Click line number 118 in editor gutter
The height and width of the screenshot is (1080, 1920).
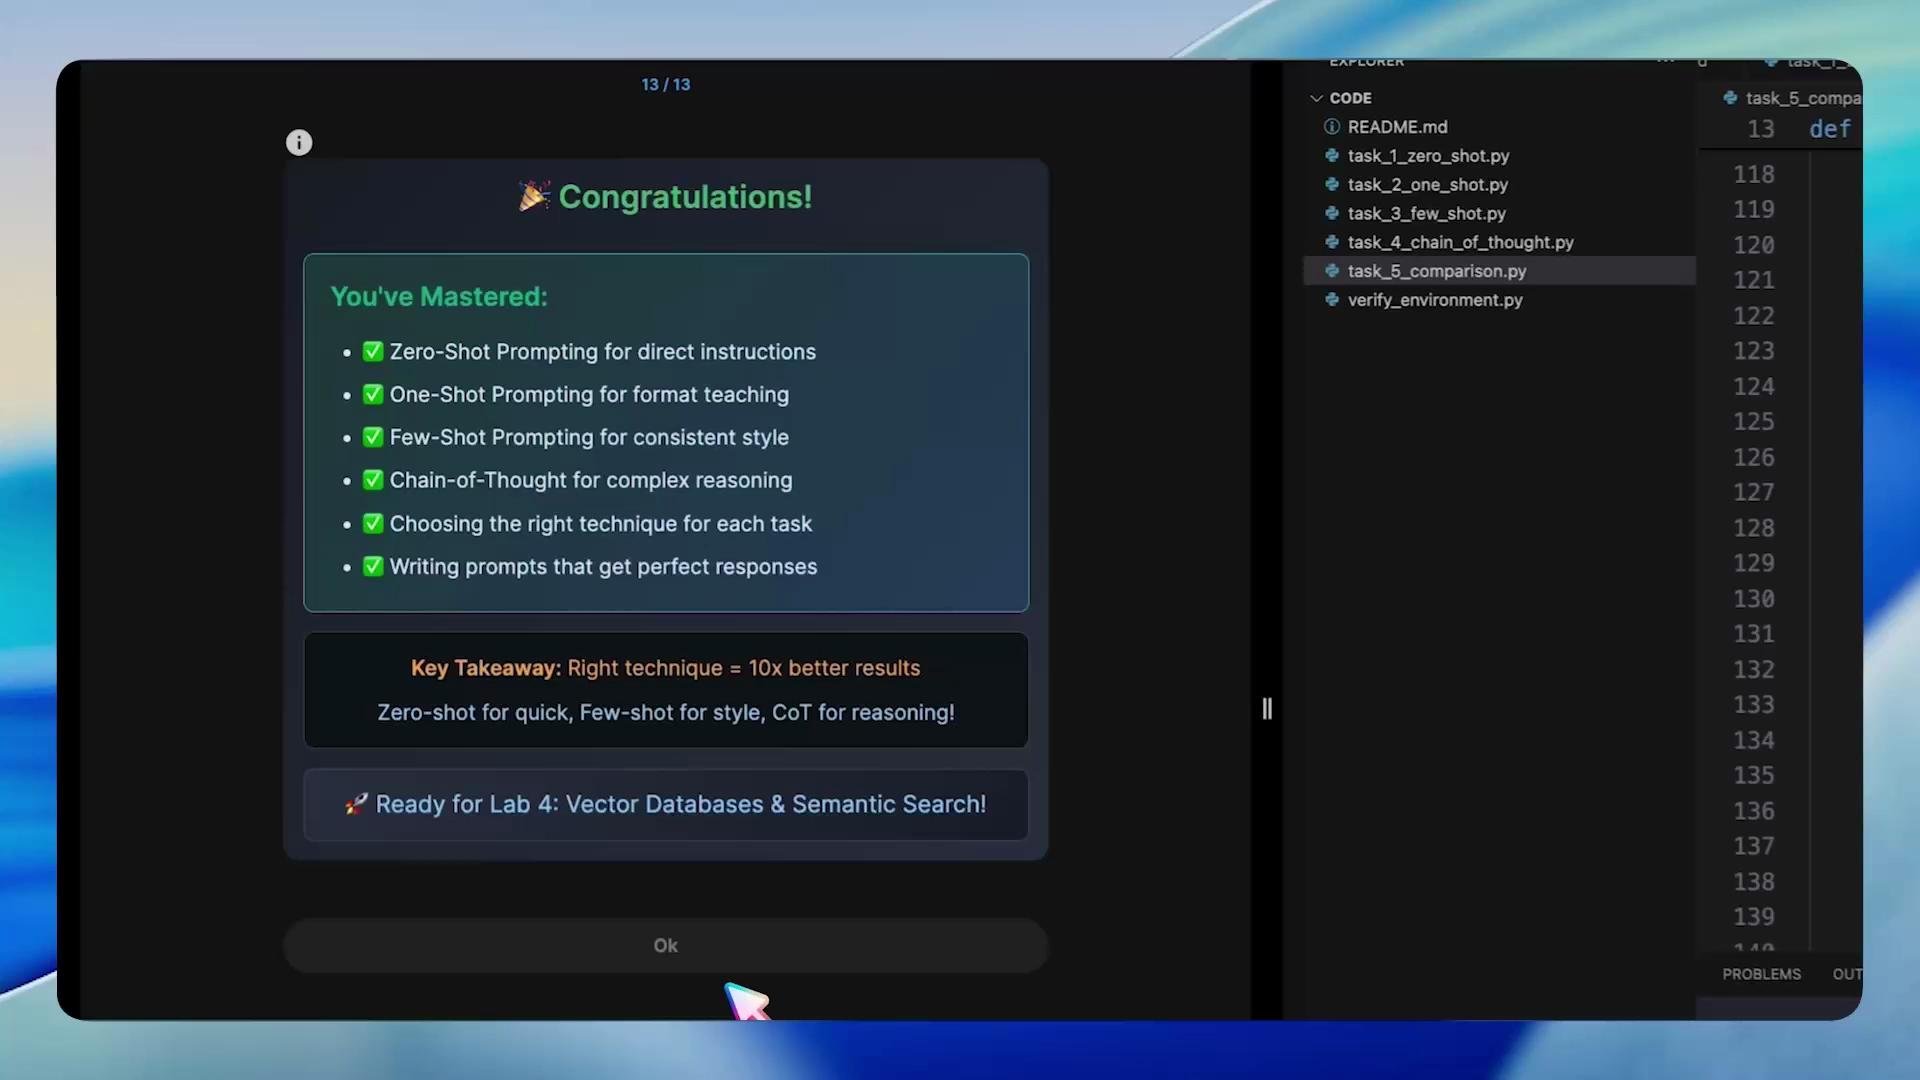pyautogui.click(x=1754, y=175)
